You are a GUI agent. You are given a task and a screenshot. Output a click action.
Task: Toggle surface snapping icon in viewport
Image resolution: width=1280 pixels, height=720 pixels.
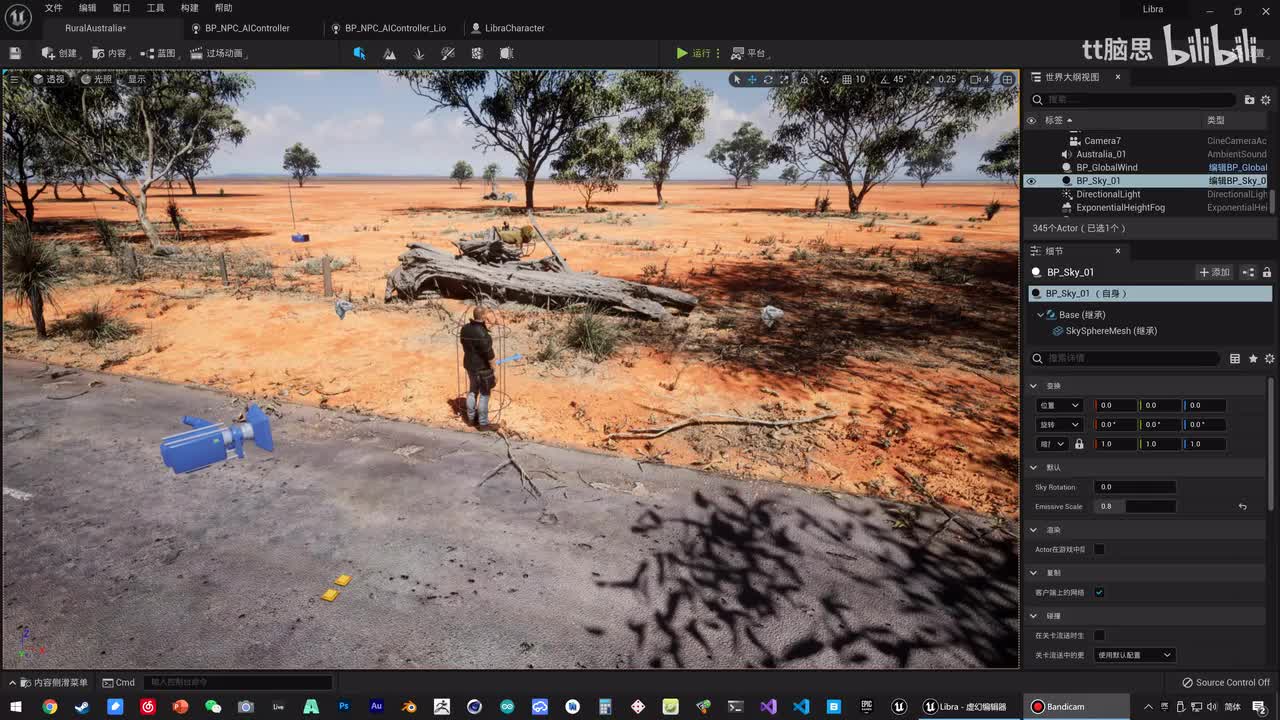tap(826, 79)
